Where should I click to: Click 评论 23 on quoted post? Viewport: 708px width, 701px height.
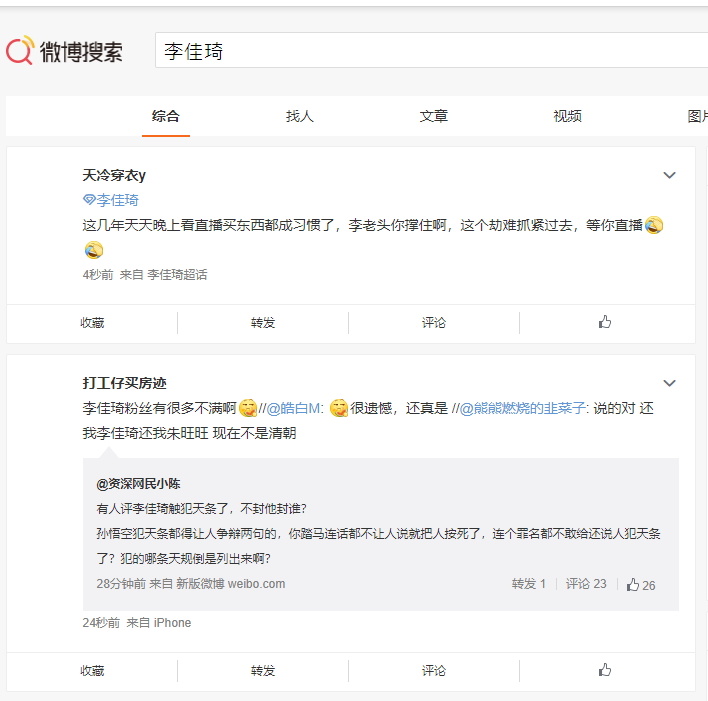(586, 584)
